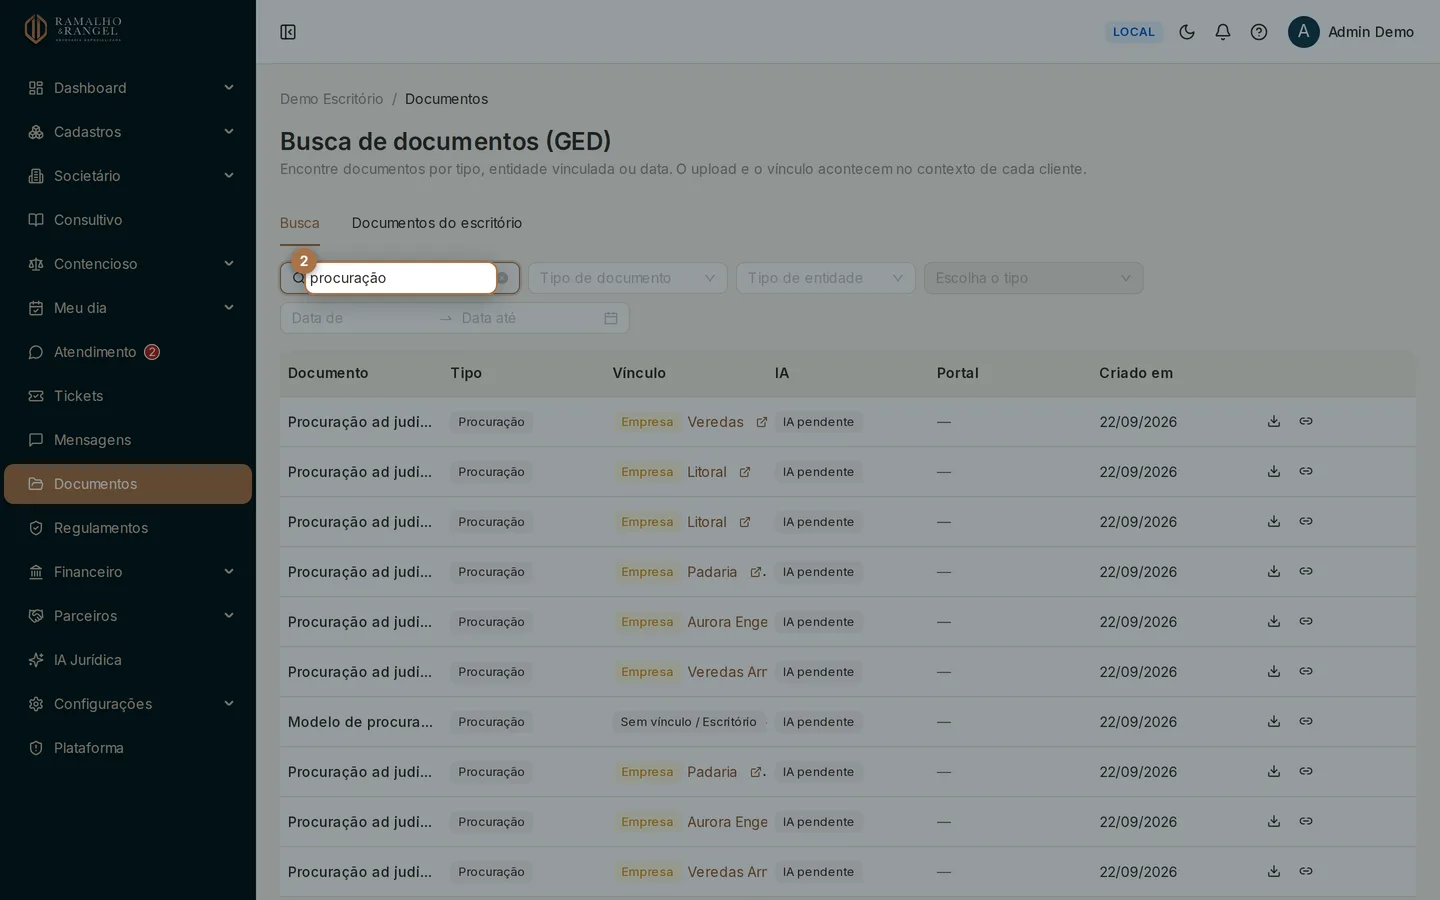Open the Admin Demo avatar menu

[1304, 32]
